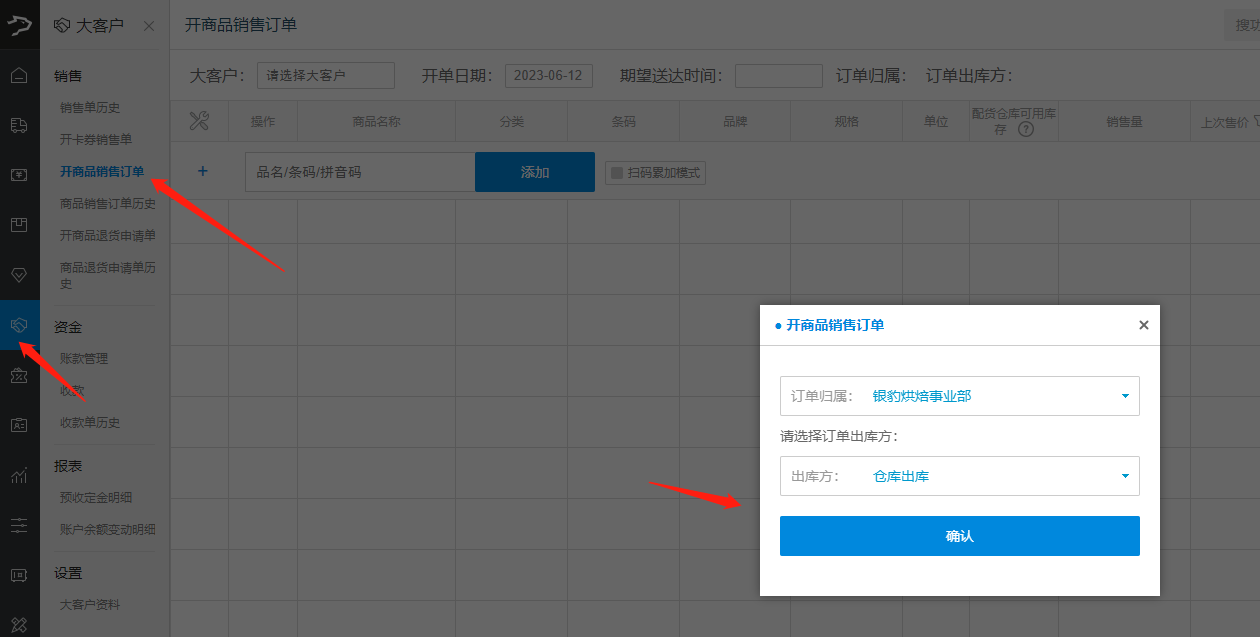Open 收款 in the side menu

(72, 391)
